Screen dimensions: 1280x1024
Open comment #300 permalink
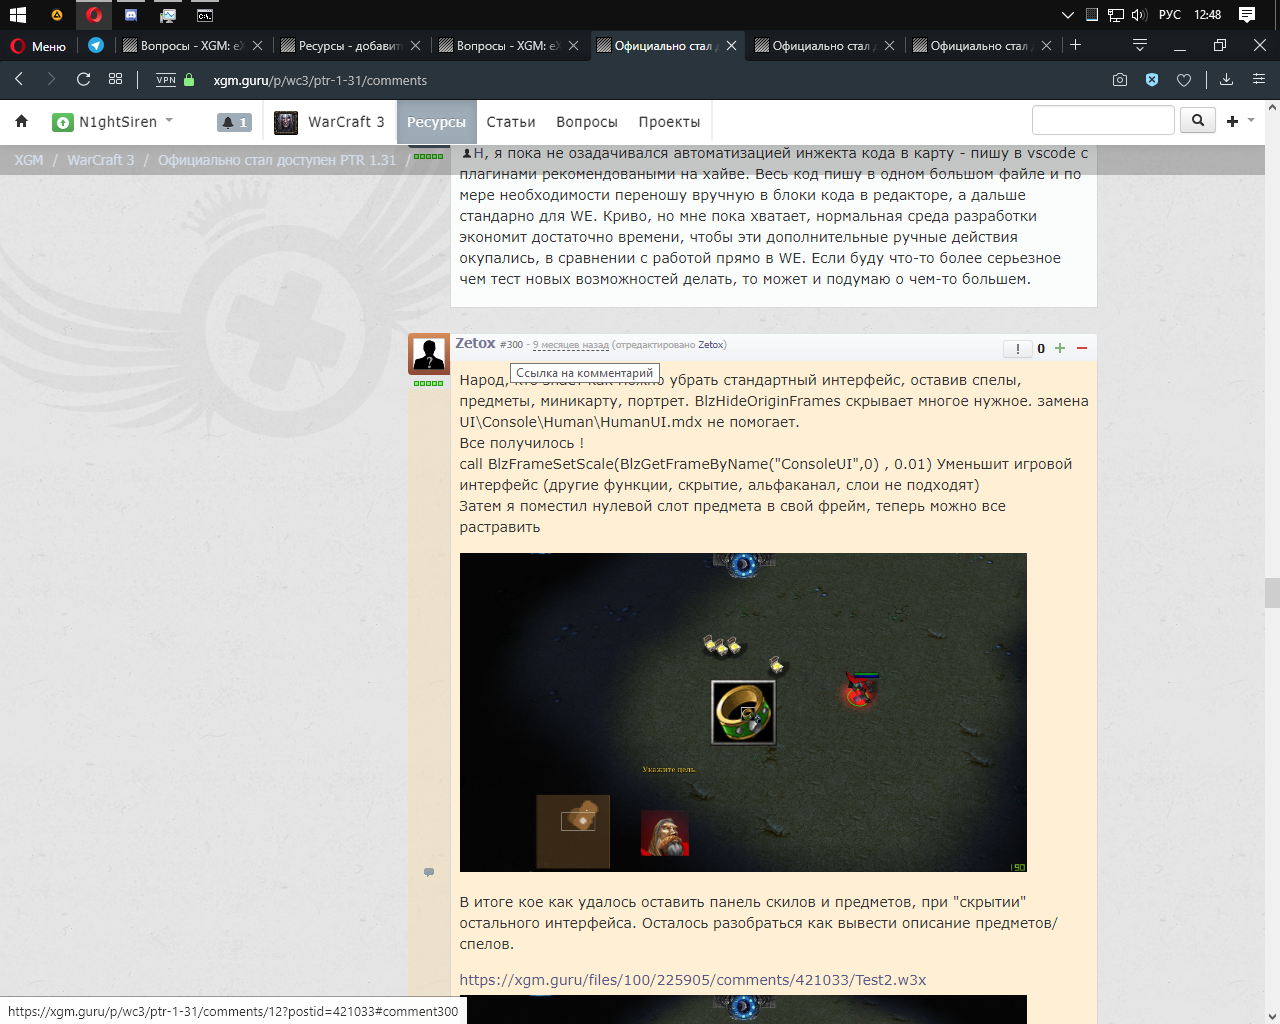pos(511,345)
